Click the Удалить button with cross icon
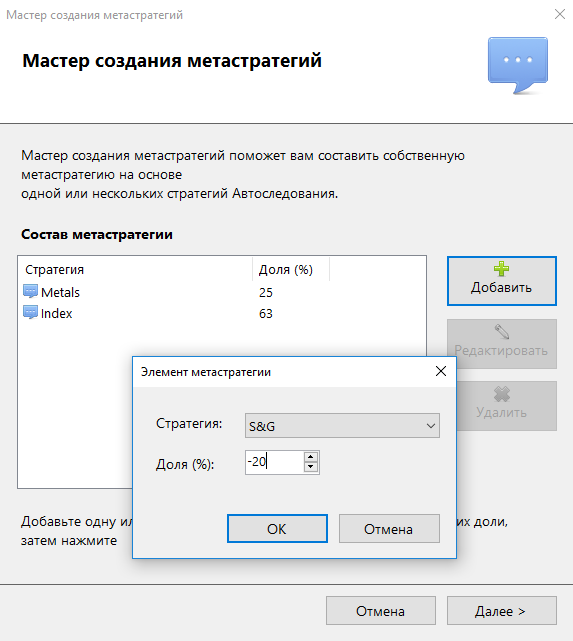Image resolution: width=573 pixels, height=641 pixels. [501, 406]
